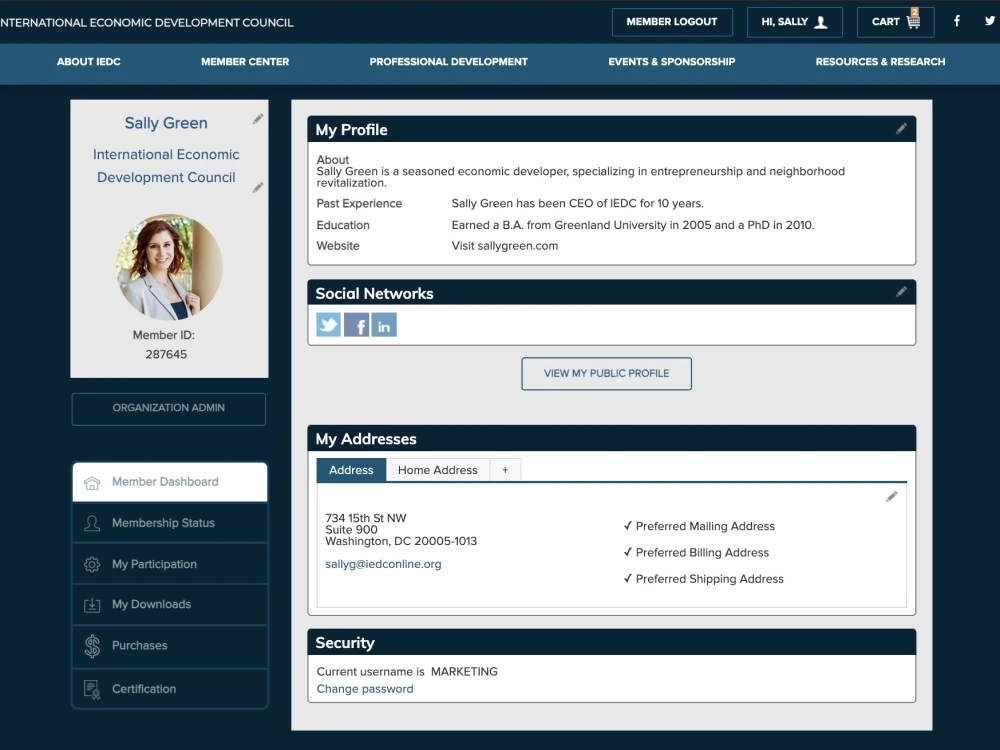This screenshot has height=750, width=1000.
Task: Open Purchases sidebar item
Action: [x=170, y=646]
